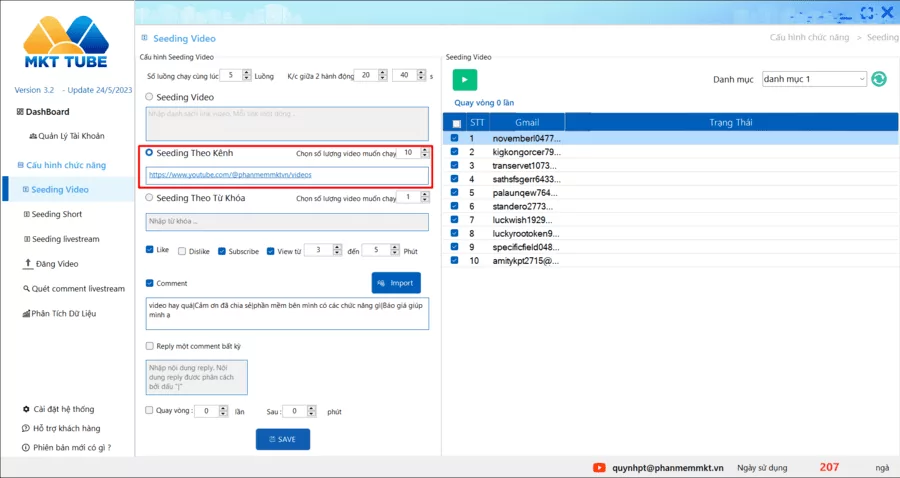Select the luckwish1929 row
Viewport: 900px width, 478px height.
click(670, 220)
